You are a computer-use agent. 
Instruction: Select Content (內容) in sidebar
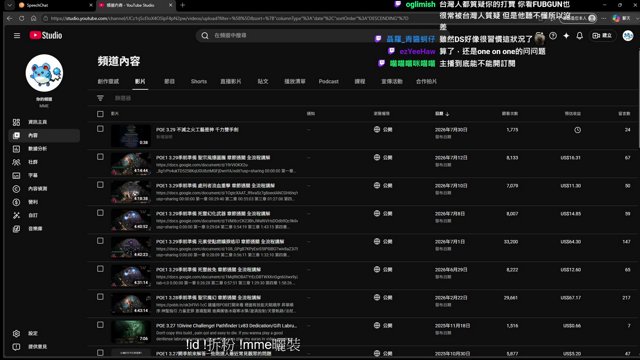(x=44, y=136)
